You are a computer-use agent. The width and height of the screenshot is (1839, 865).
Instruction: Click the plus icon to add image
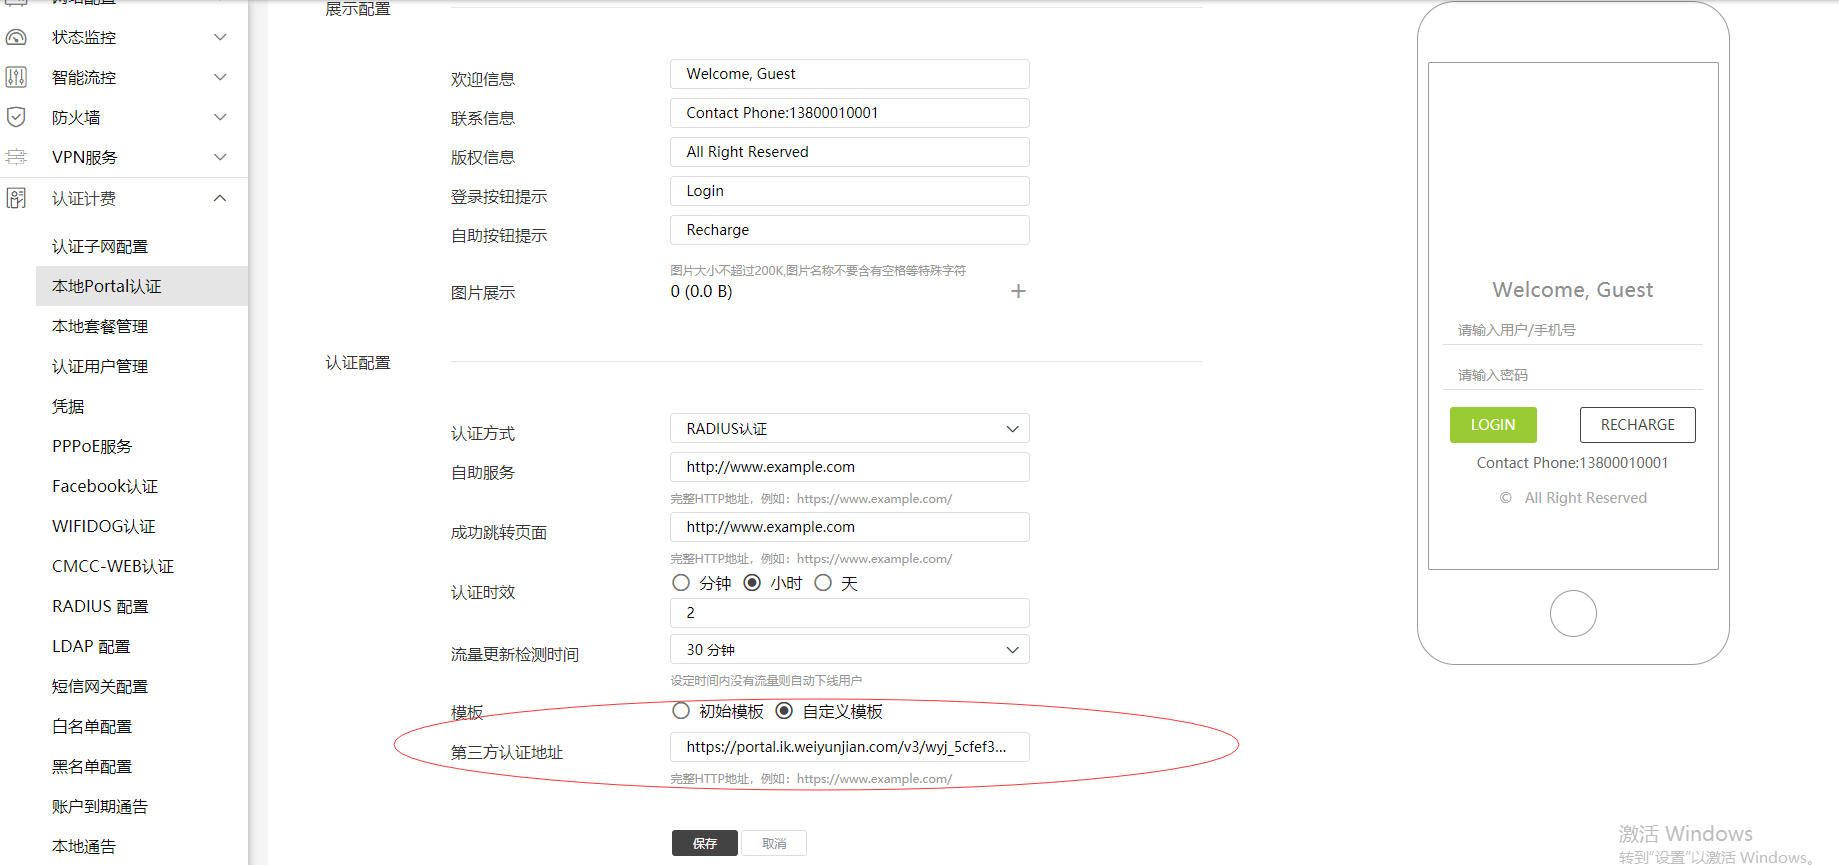coord(1018,291)
